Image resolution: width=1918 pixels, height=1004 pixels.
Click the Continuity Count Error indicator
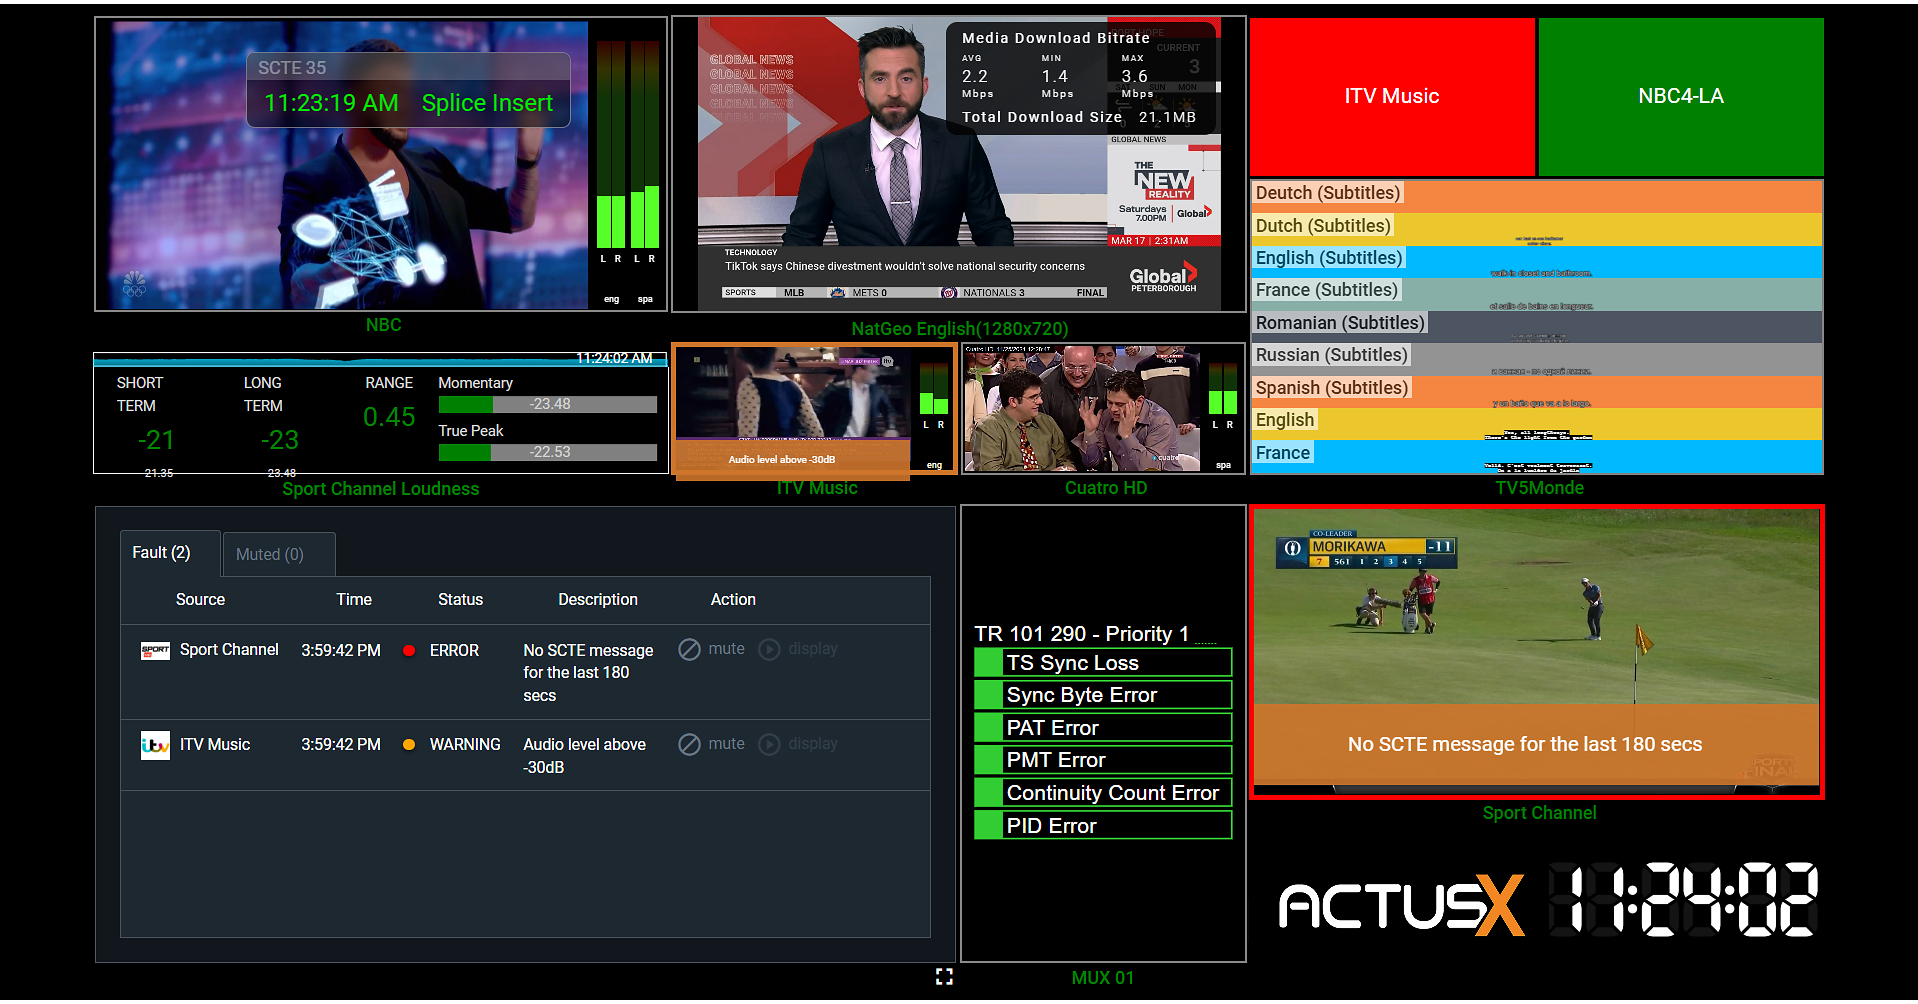(x=1103, y=793)
